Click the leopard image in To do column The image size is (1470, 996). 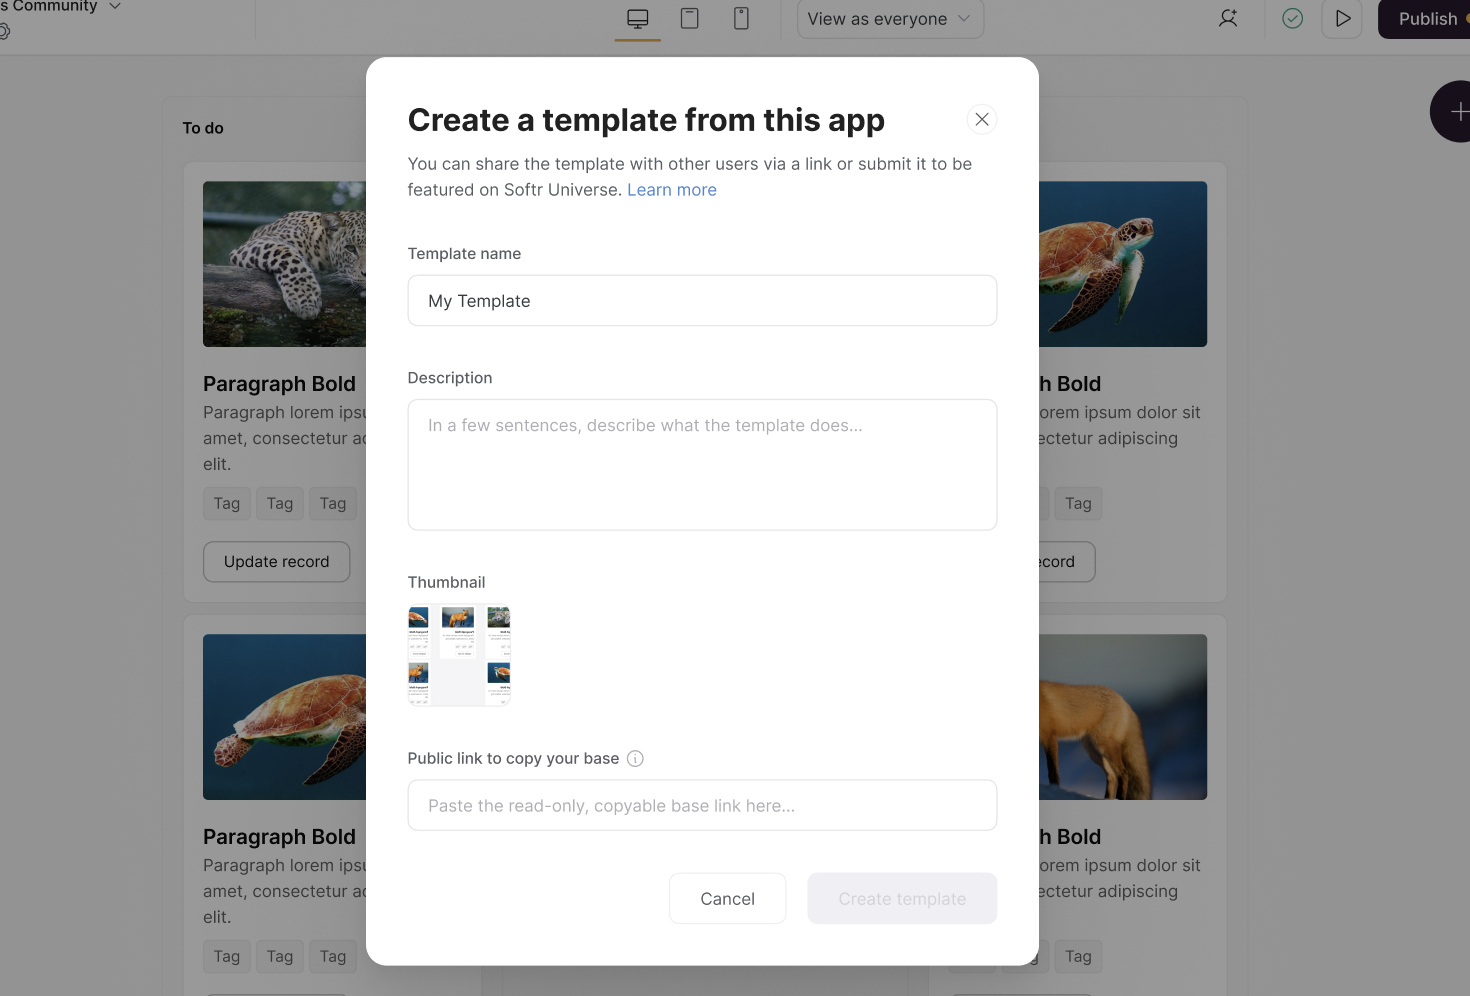point(285,264)
